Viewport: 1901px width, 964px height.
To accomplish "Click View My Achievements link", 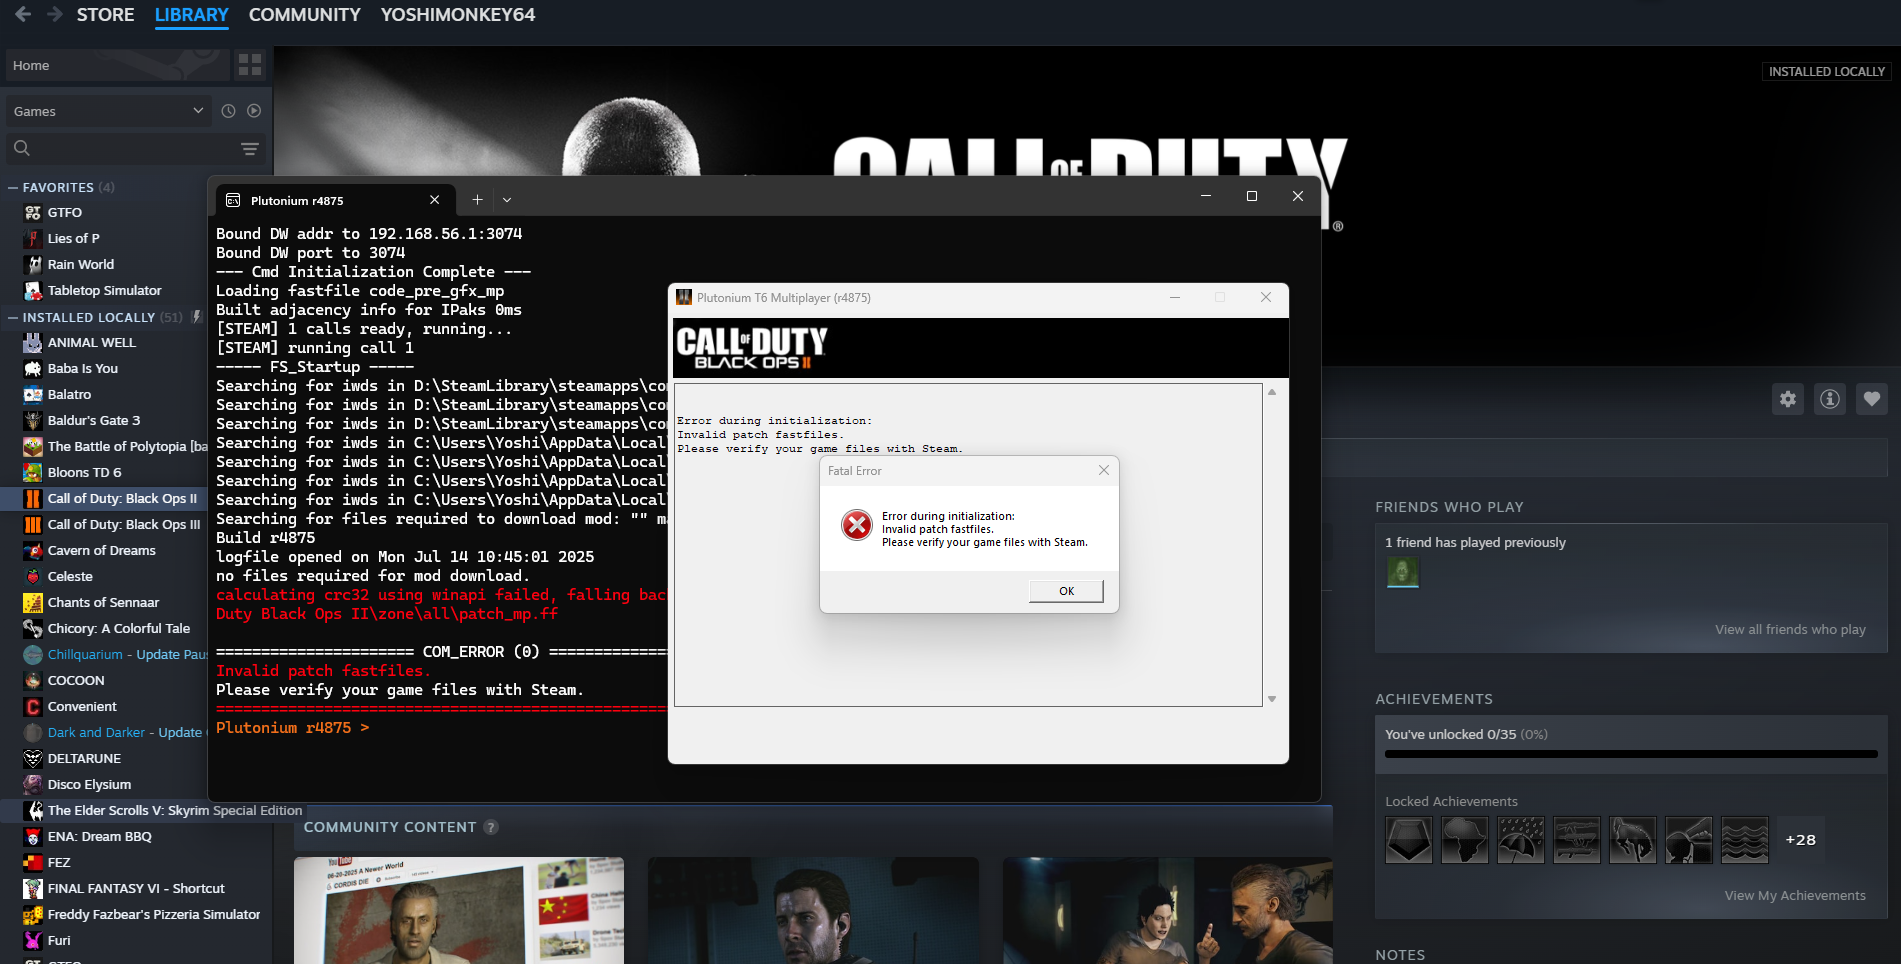I will [1795, 895].
